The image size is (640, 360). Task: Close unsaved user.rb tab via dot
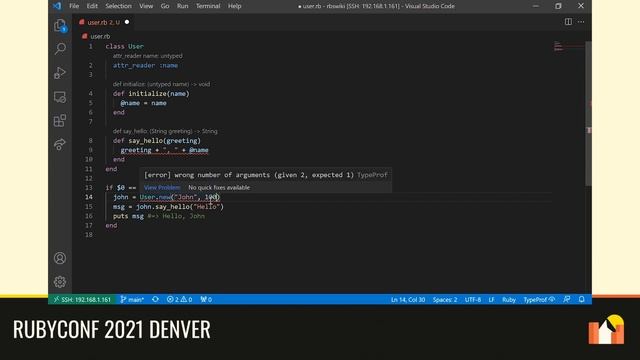click(127, 22)
